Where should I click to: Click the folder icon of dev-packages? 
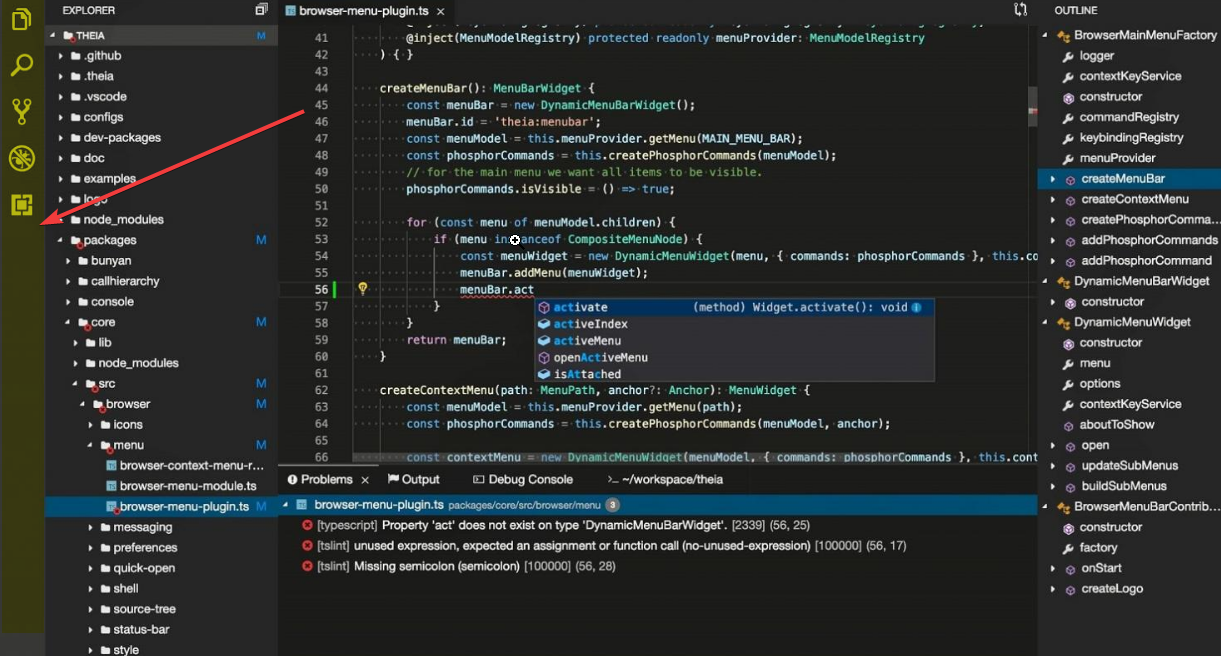[x=75, y=138]
